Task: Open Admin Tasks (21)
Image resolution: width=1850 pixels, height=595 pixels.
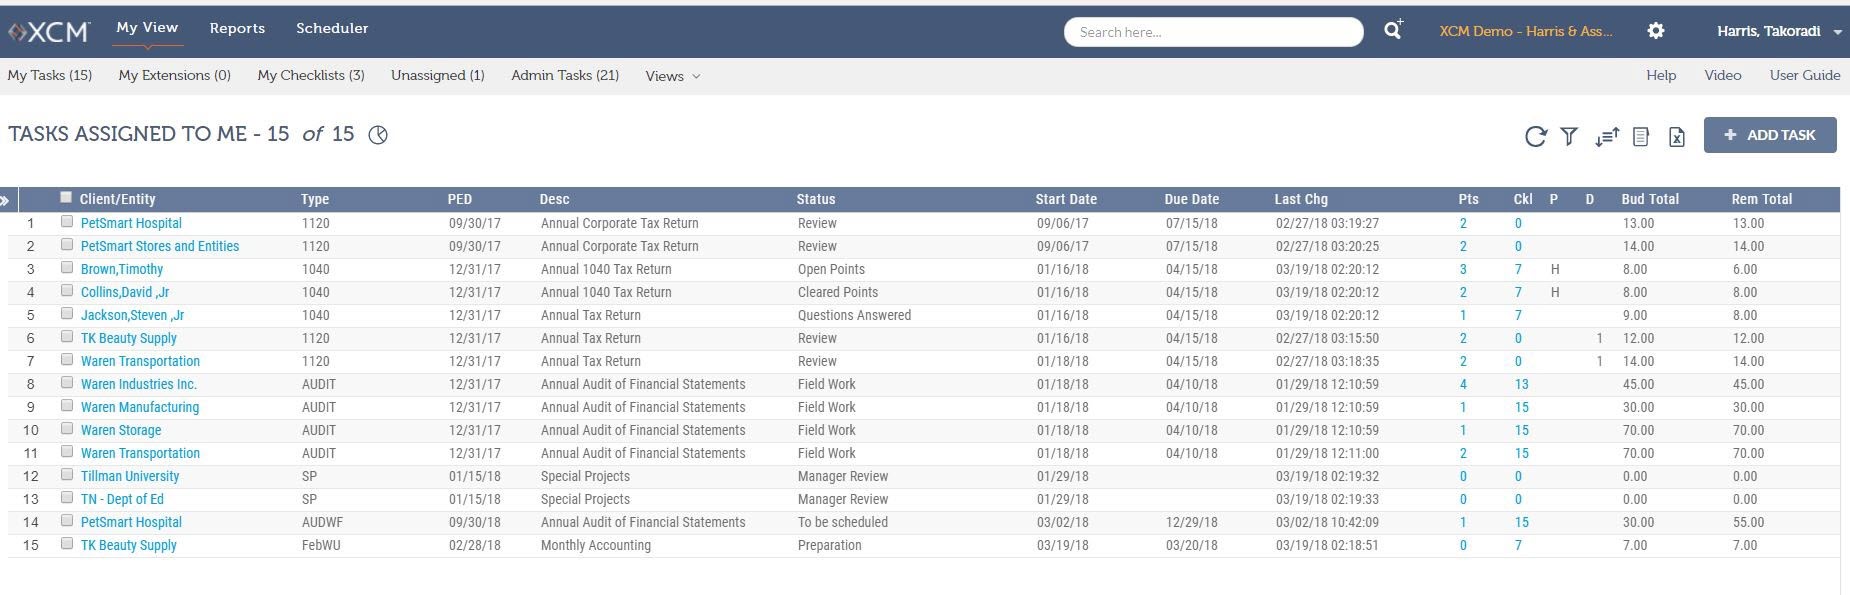Action: (x=565, y=75)
